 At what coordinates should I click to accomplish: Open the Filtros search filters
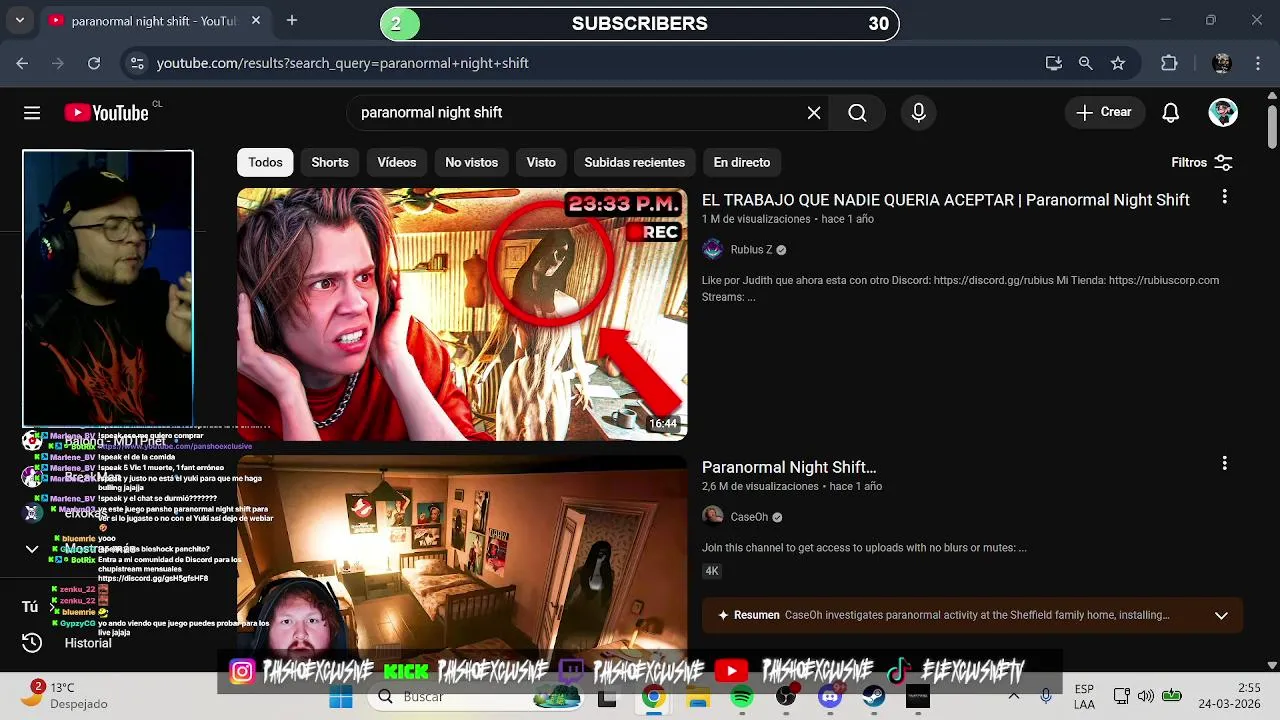click(x=1201, y=162)
